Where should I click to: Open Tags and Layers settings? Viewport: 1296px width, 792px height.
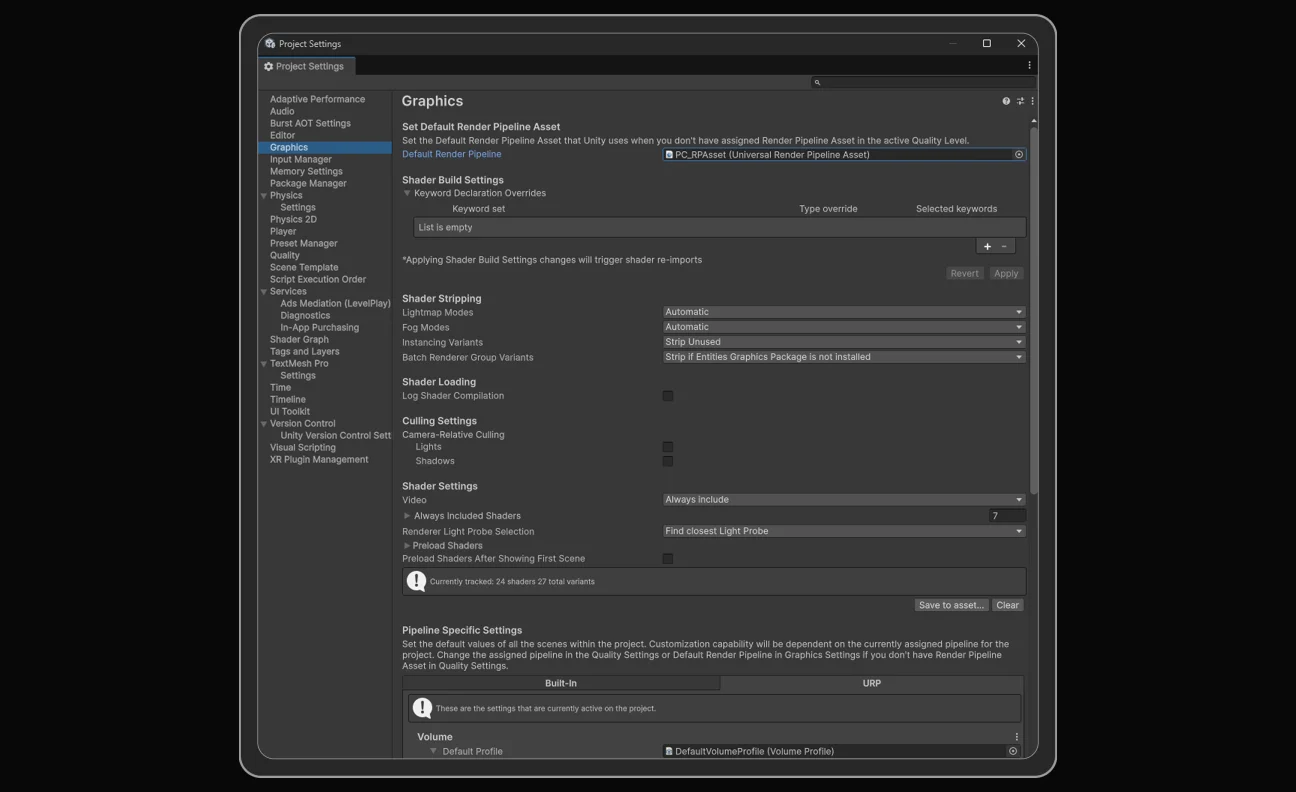[x=304, y=351]
